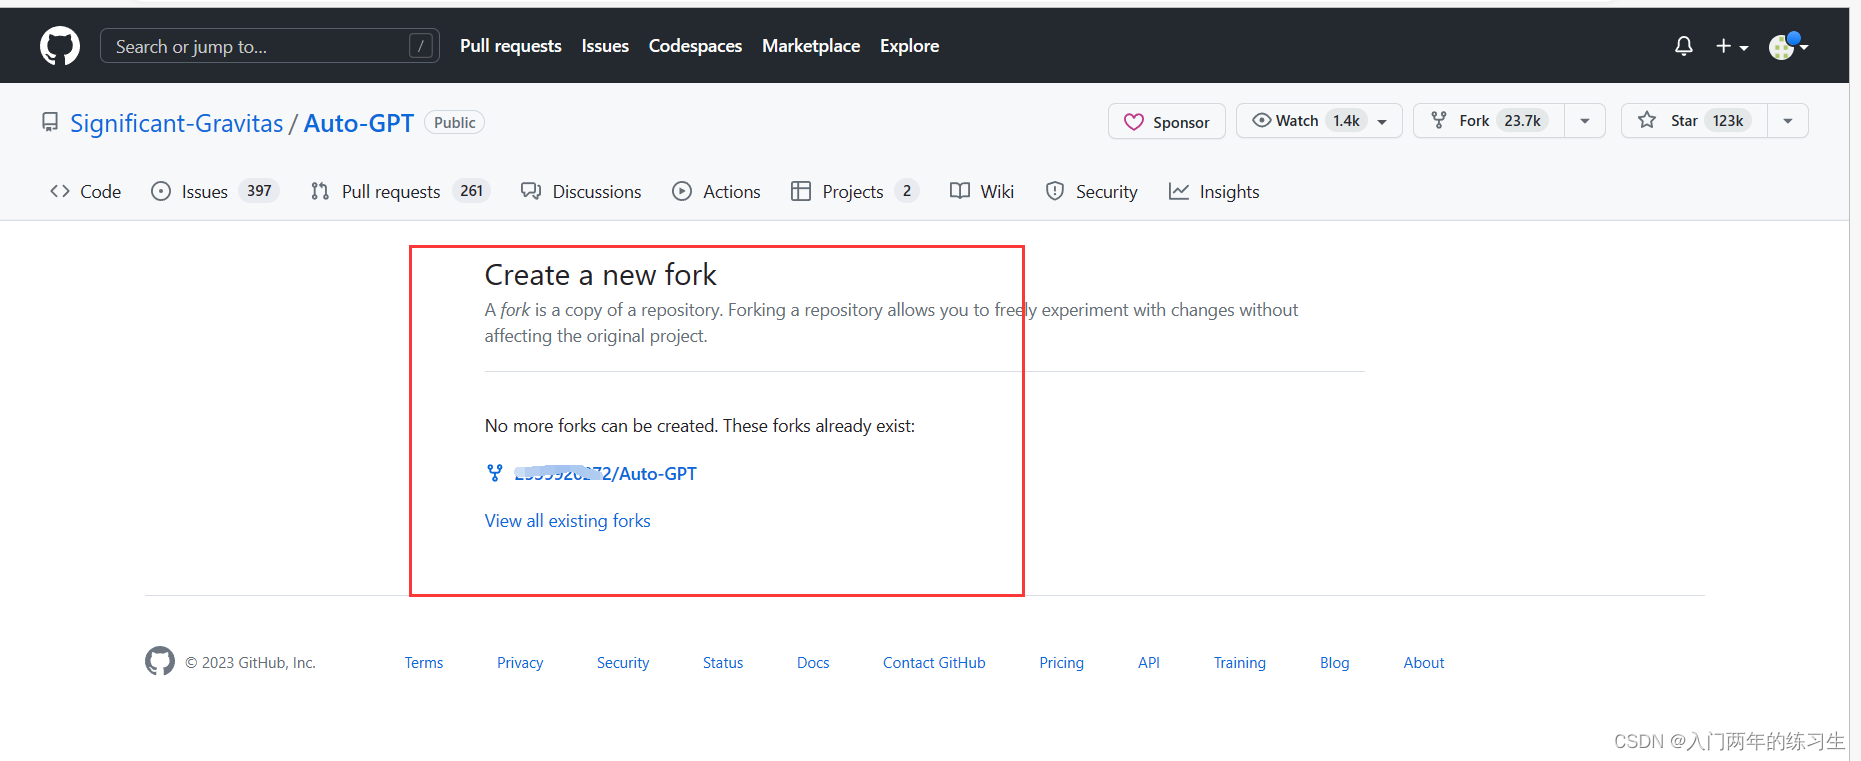
Task: Click the repository book icon beside owner
Action: [x=50, y=122]
